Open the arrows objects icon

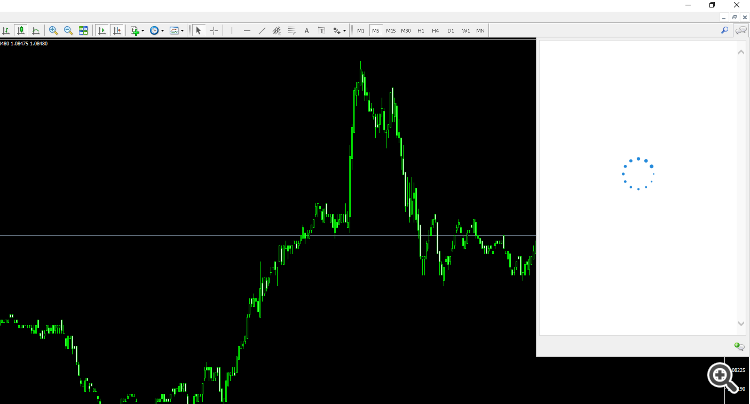tap(337, 31)
